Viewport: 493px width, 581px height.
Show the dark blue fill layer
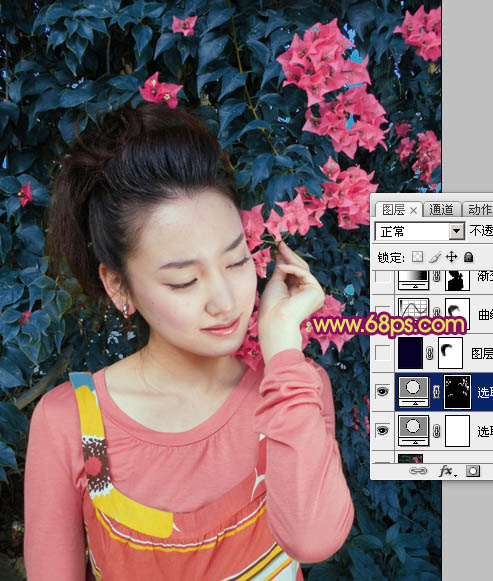pyautogui.click(x=383, y=353)
